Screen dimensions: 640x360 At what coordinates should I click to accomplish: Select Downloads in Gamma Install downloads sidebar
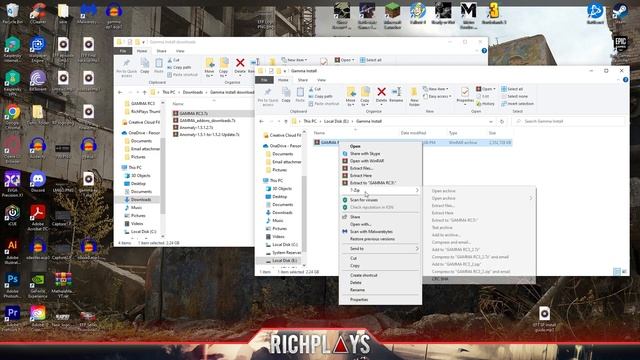tap(140, 200)
